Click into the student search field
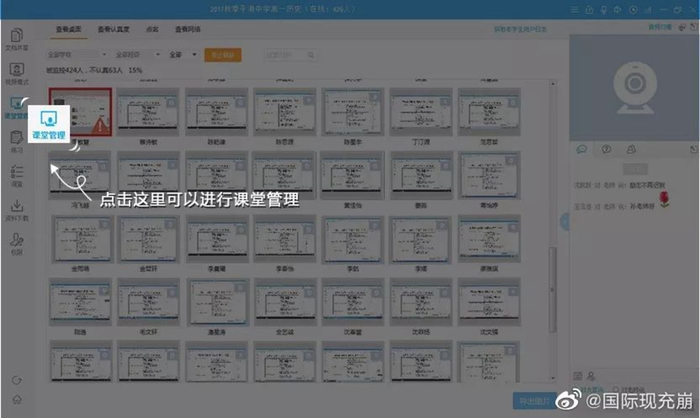This screenshot has height=418, width=700. tap(290, 55)
